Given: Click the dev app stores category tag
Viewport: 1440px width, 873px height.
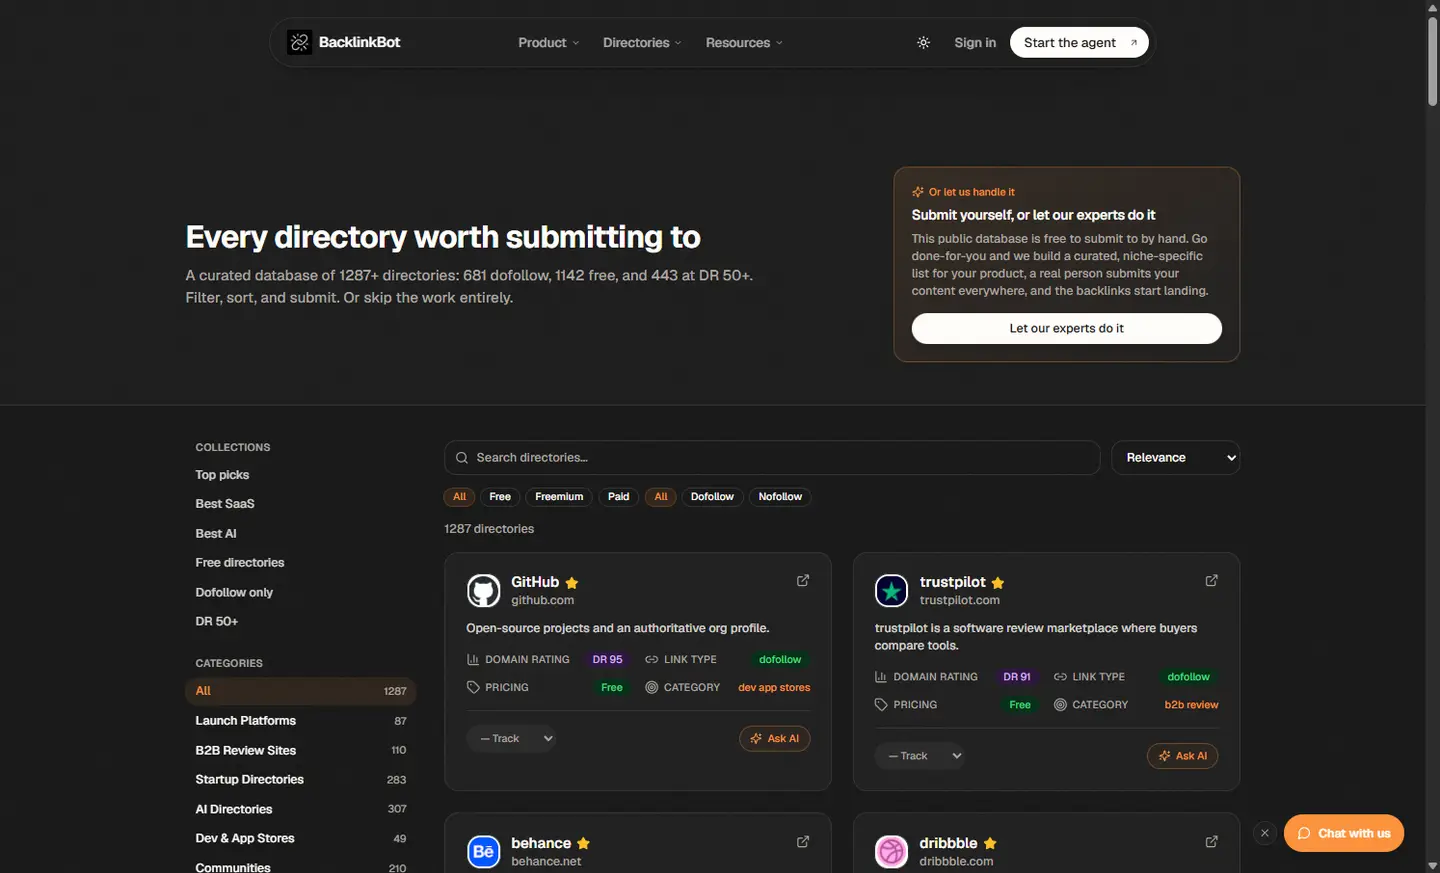Looking at the screenshot, I should [774, 688].
